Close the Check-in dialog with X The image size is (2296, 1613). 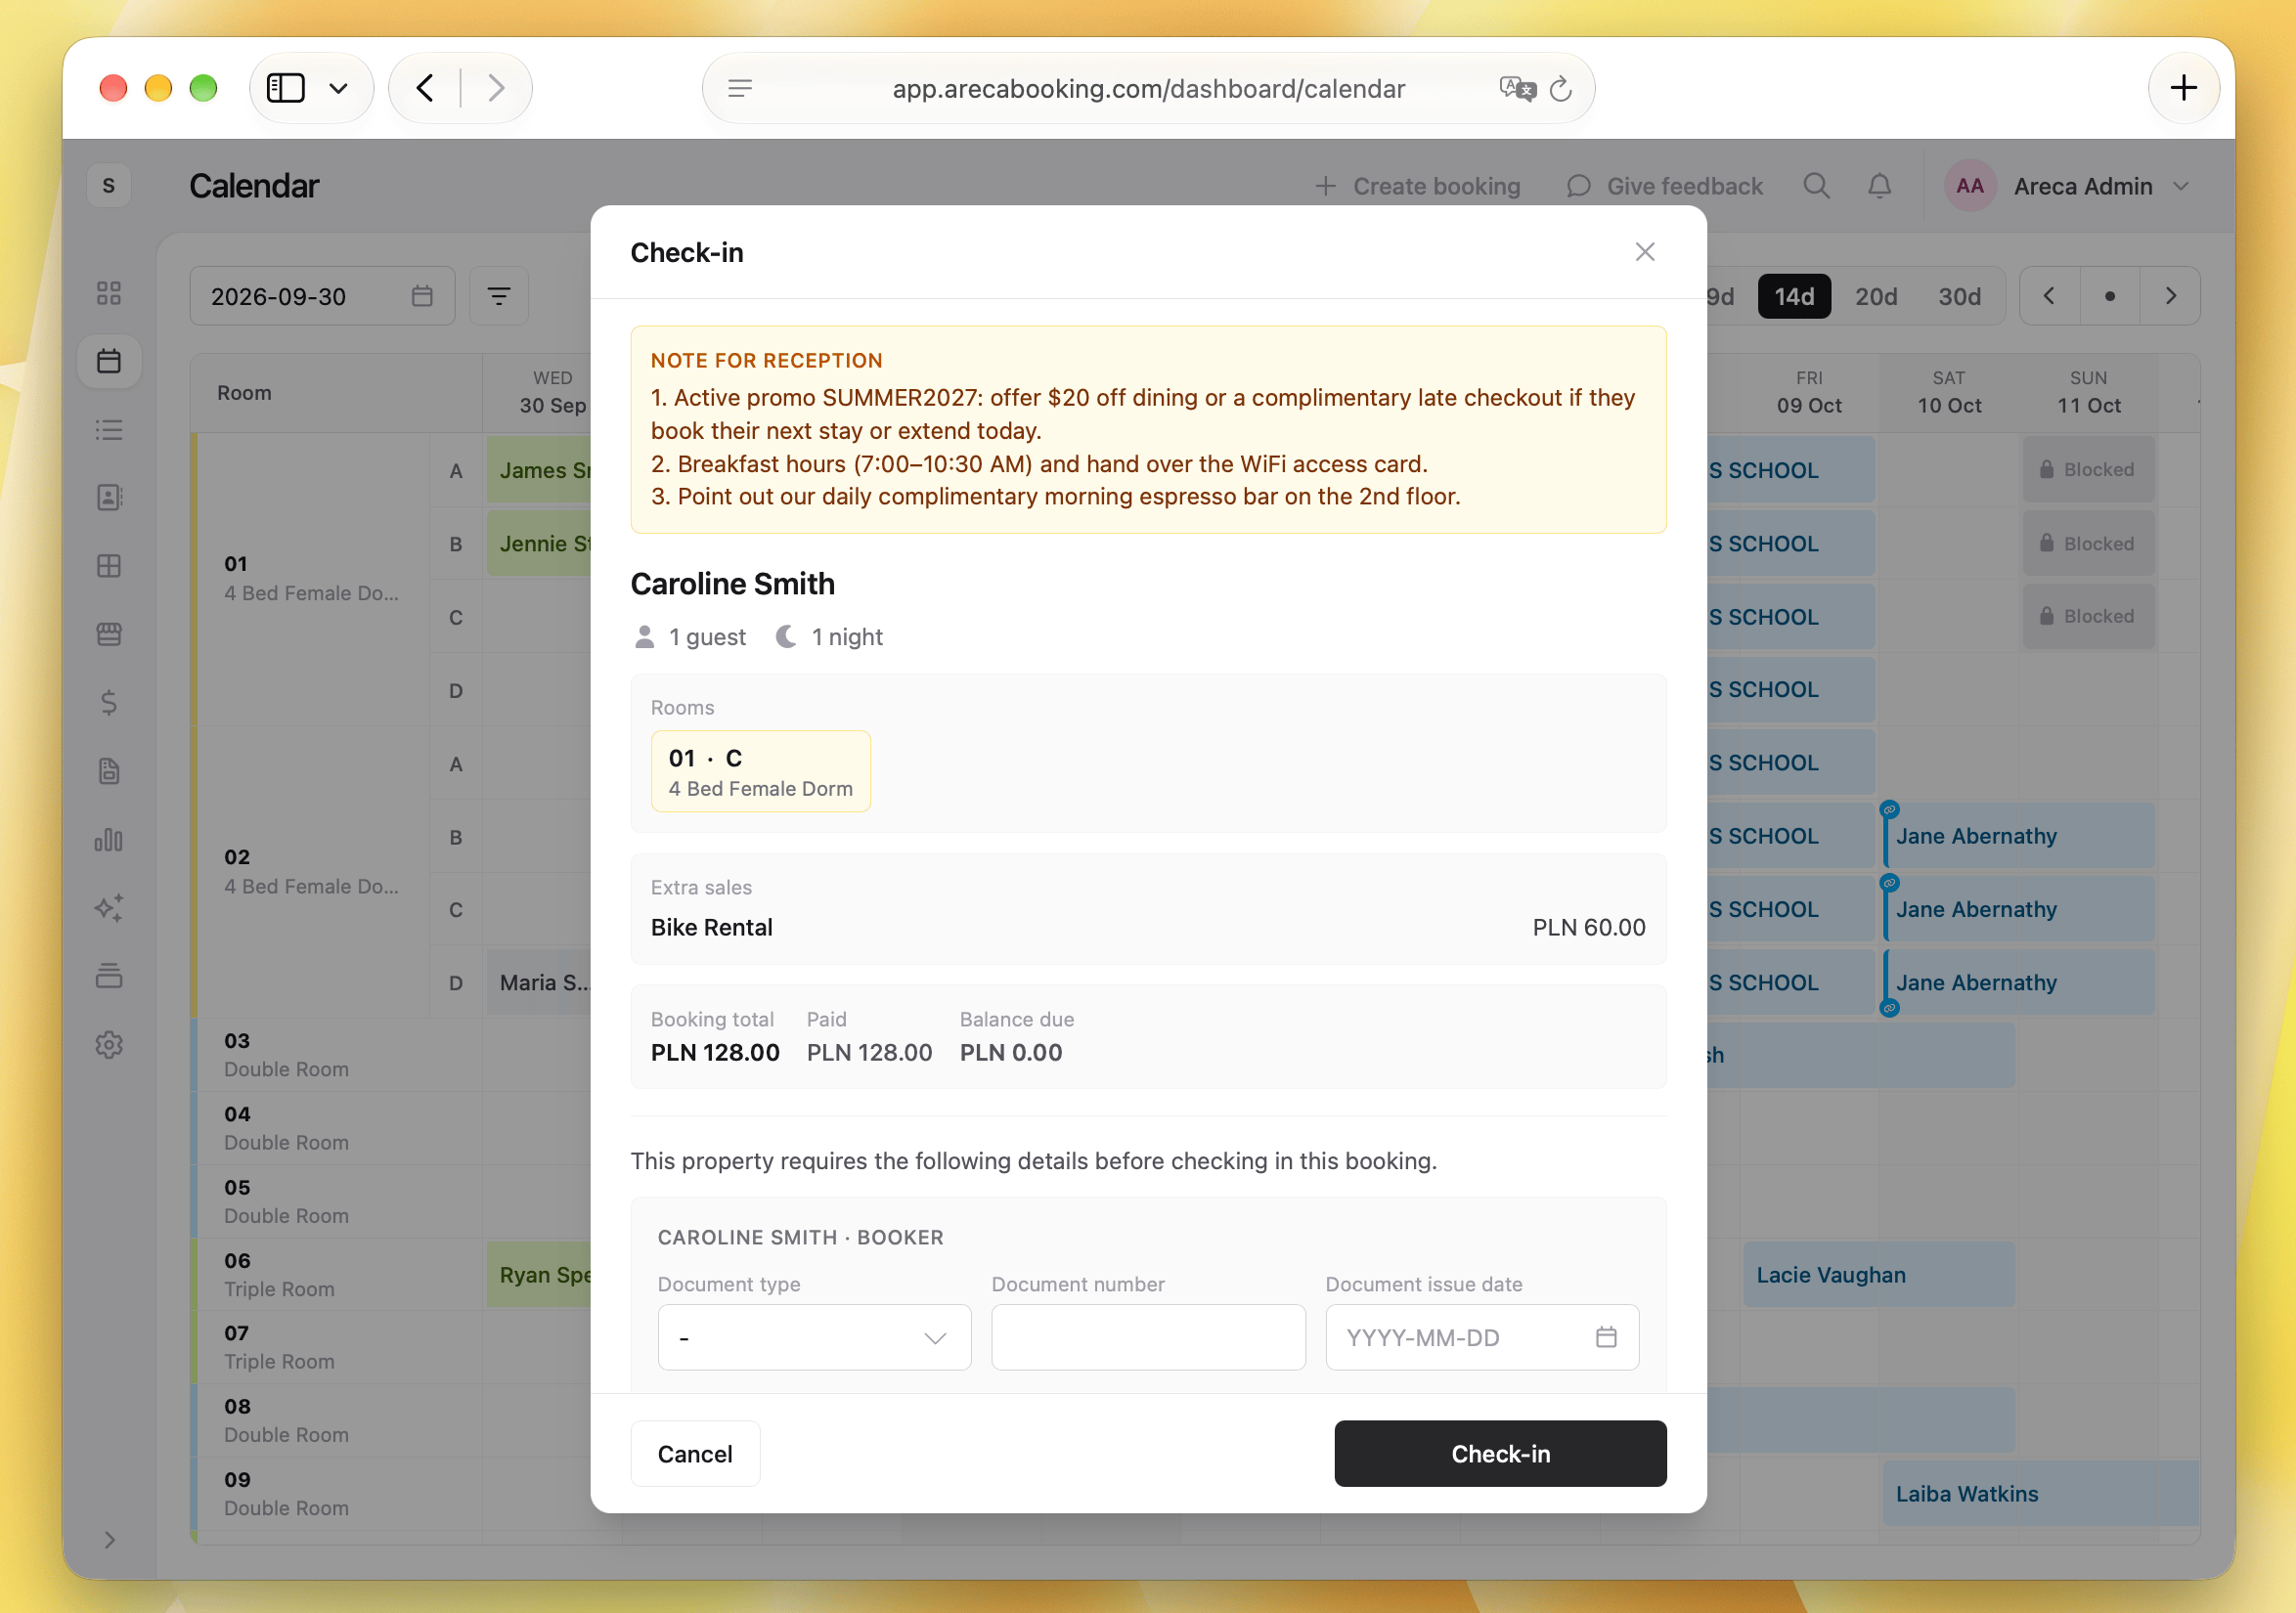pos(1644,252)
